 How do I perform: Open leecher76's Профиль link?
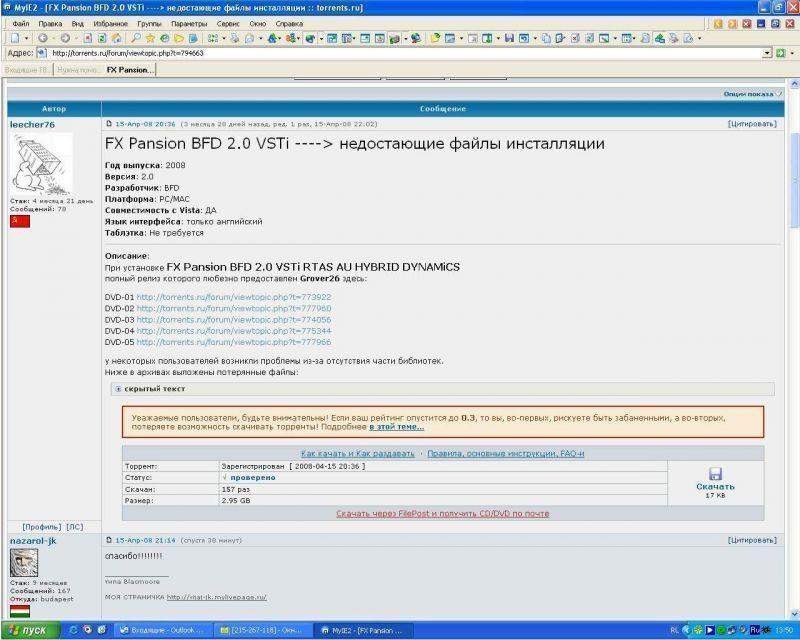(42, 527)
